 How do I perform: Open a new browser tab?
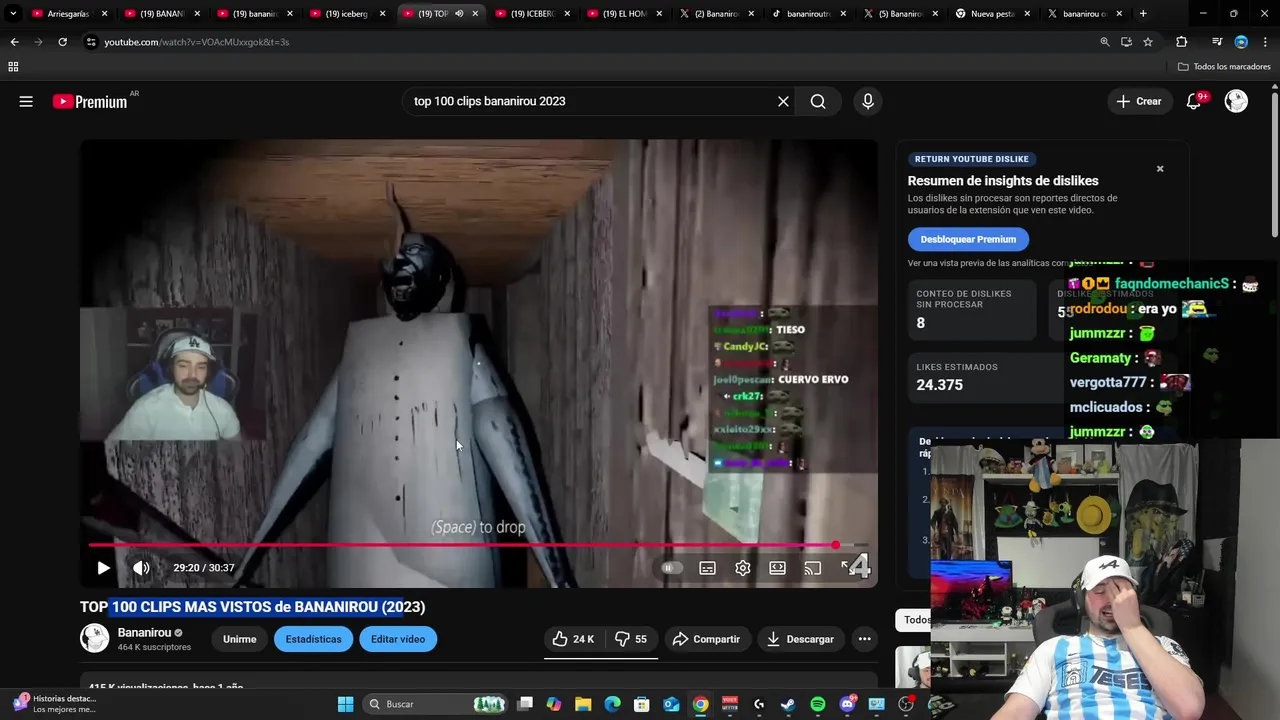point(1143,14)
